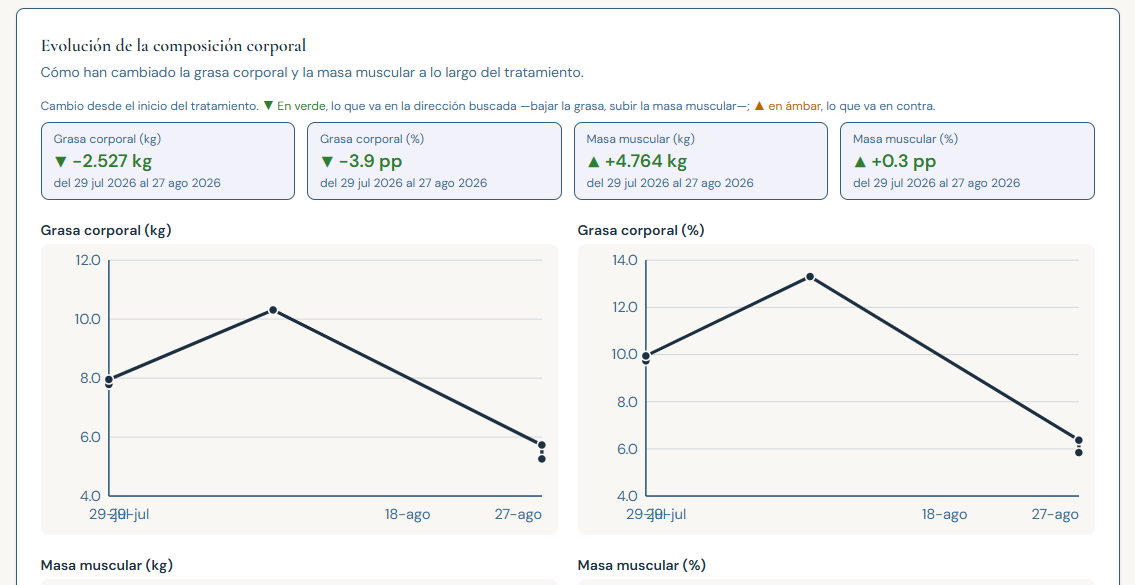Click the "Grasa corporal (%)" title above the chart
This screenshot has height=585, width=1135.
(x=641, y=230)
